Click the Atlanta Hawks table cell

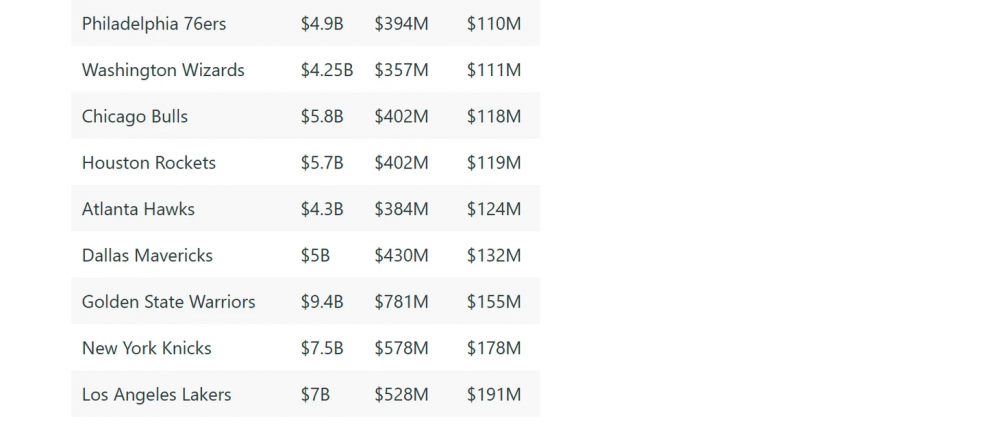[138, 209]
